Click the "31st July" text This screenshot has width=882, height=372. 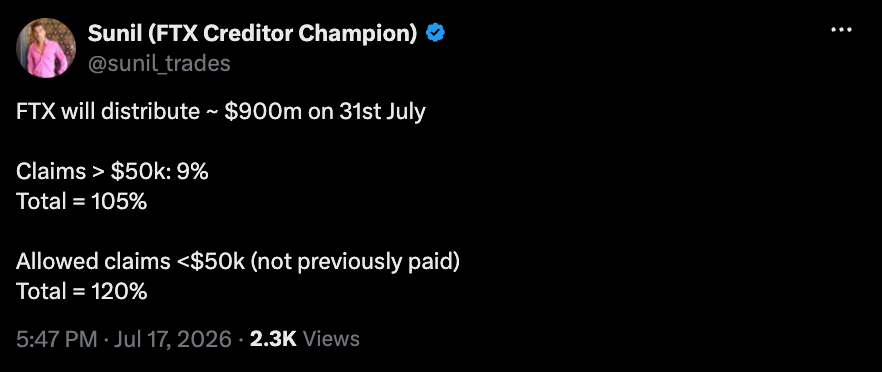pyautogui.click(x=382, y=111)
